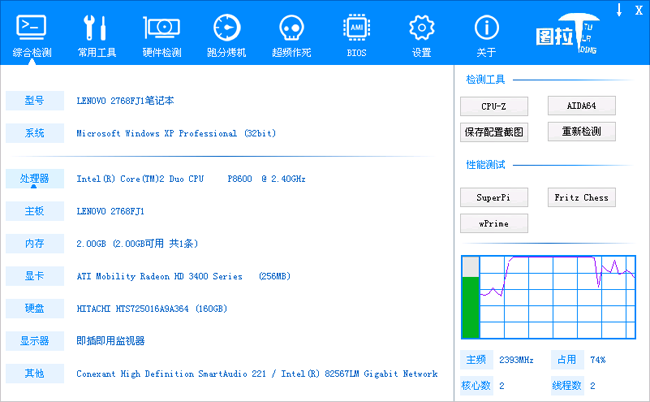Click the green CPU usage bar
The height and width of the screenshot is (402, 650).
(471, 307)
